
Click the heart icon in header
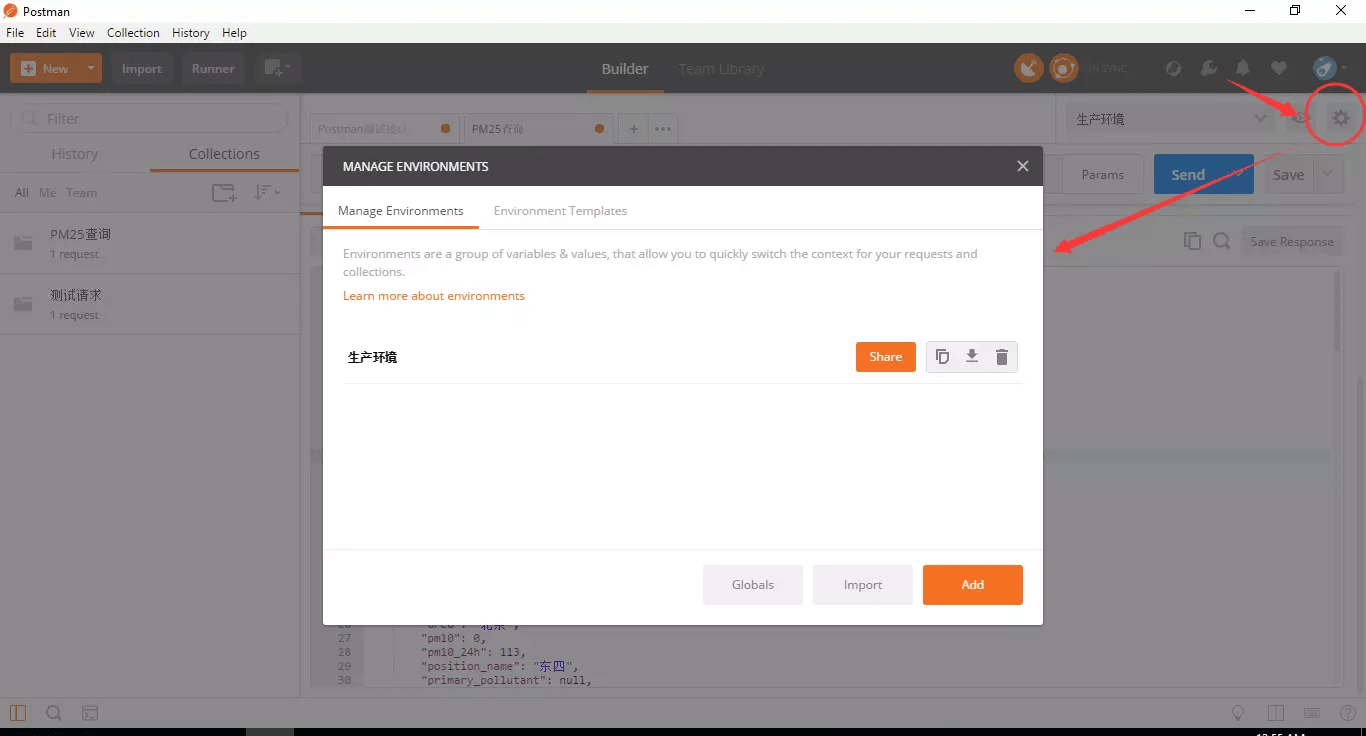tap(1278, 68)
